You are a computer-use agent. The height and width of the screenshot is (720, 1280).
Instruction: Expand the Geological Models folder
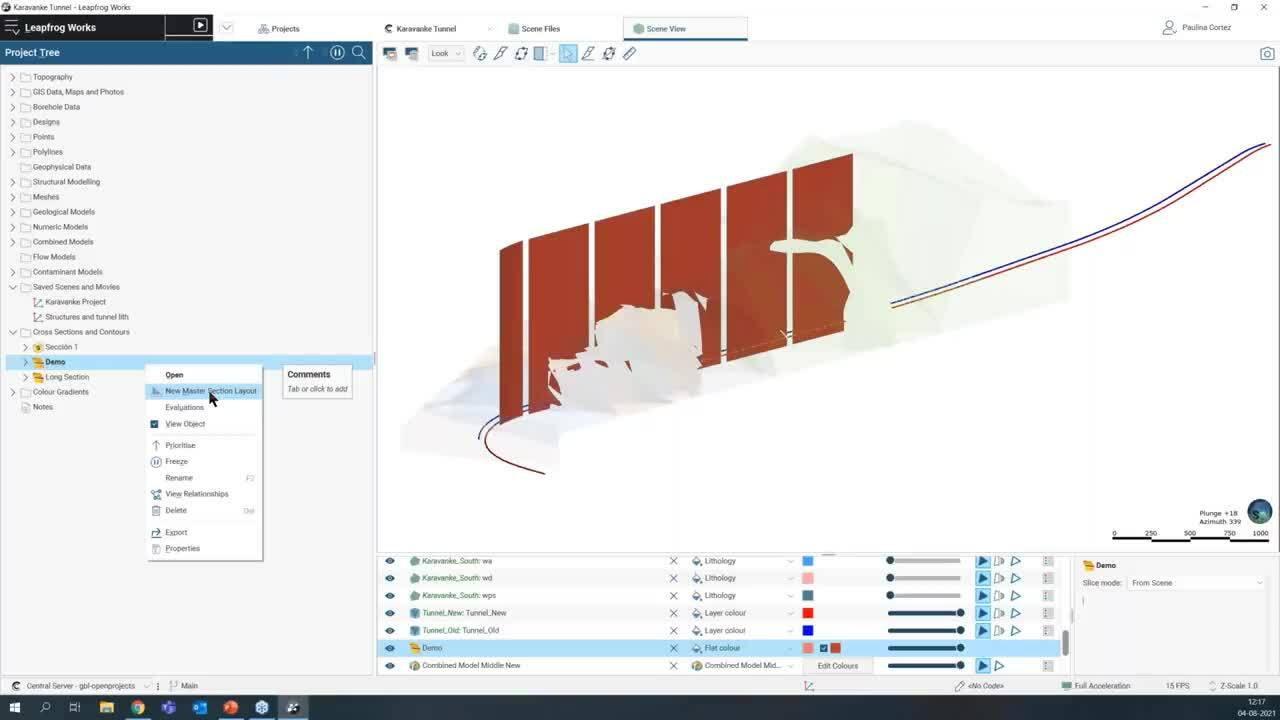pyautogui.click(x=13, y=212)
